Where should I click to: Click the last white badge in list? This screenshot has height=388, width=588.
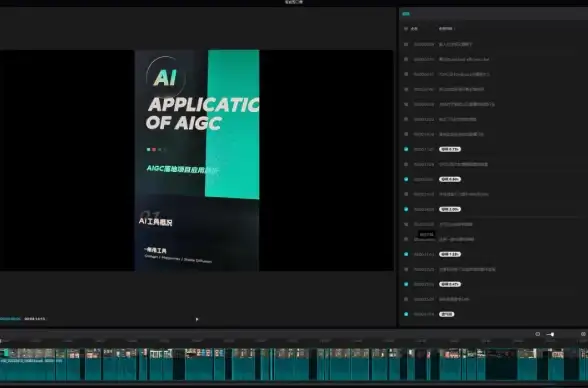447,314
